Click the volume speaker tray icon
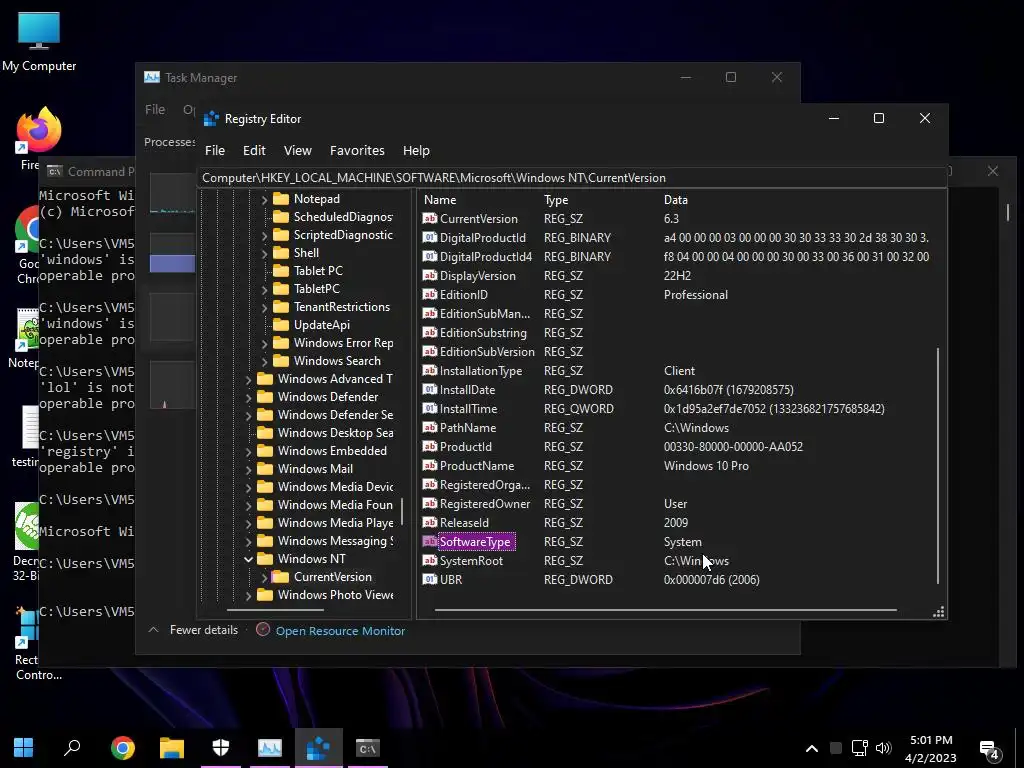The image size is (1024, 768). coord(884,748)
